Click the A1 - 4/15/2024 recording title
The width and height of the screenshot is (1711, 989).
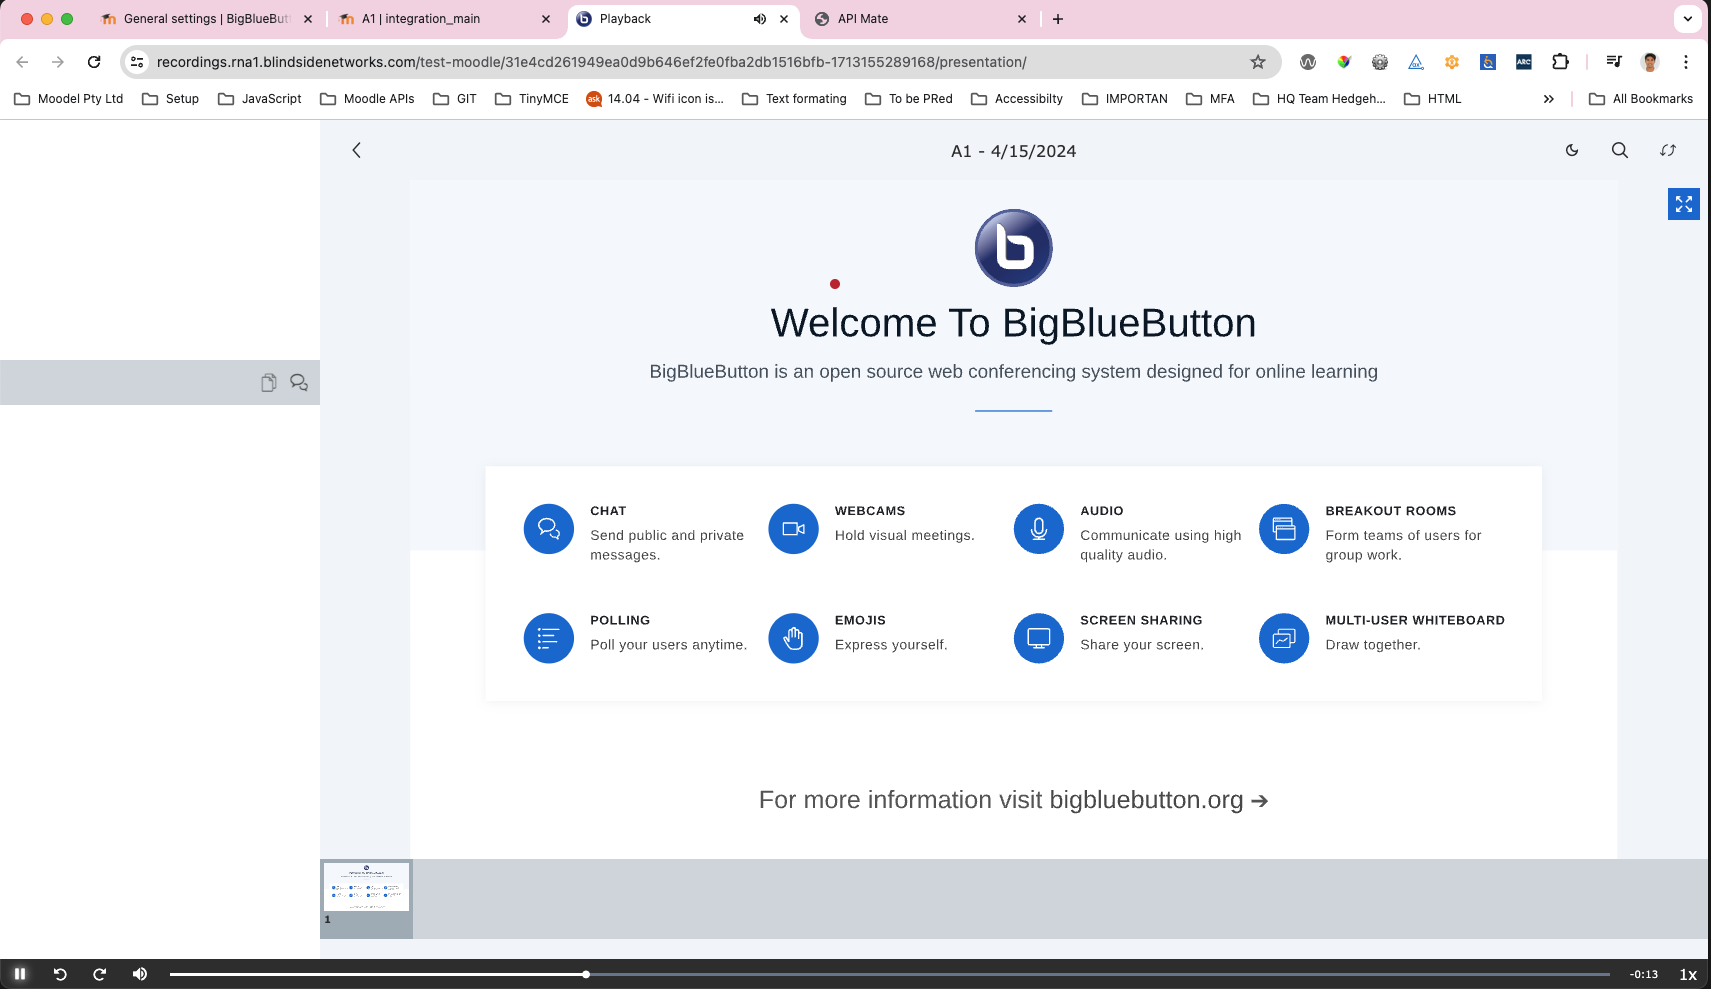tap(1013, 151)
